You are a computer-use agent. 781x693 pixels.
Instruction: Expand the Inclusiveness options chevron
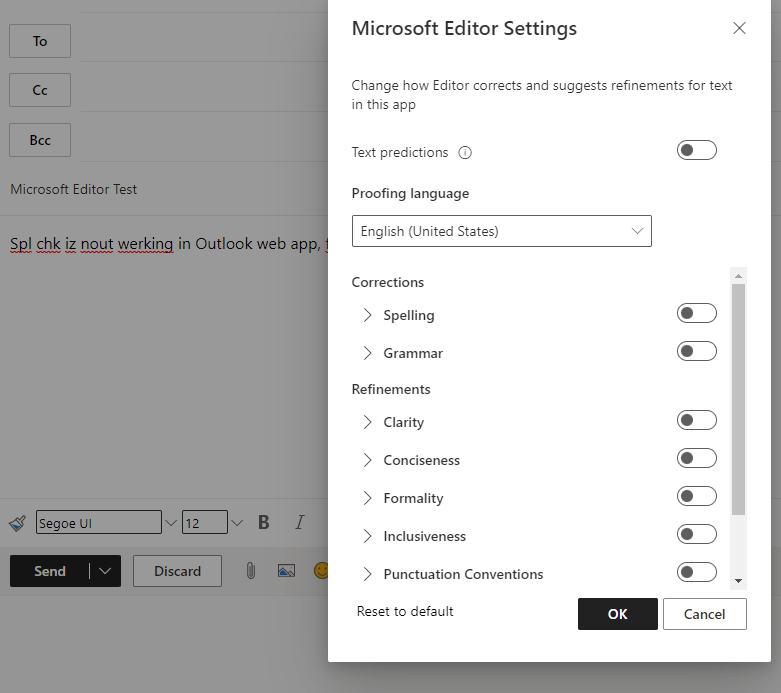368,536
